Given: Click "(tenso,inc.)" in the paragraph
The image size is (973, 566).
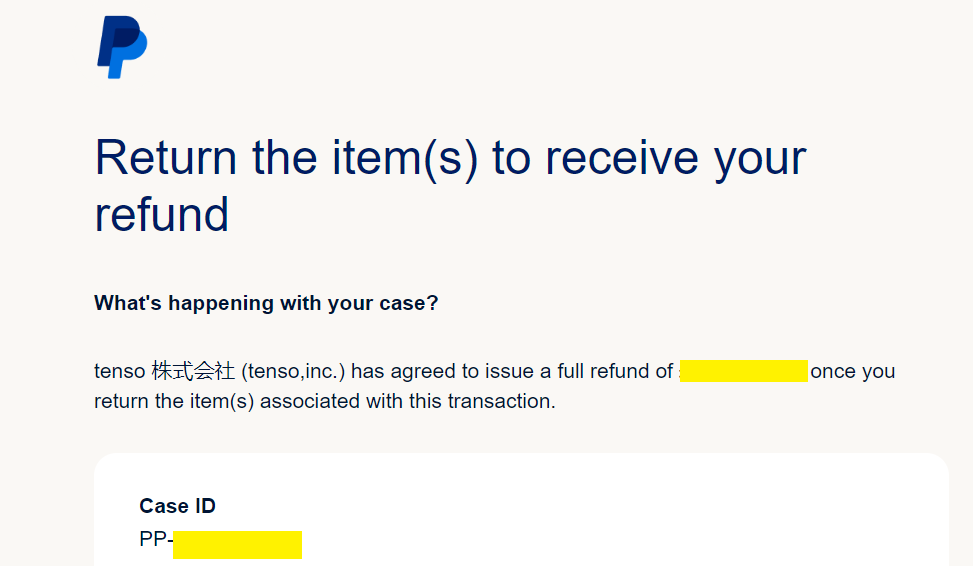Looking at the screenshot, I should 293,372.
